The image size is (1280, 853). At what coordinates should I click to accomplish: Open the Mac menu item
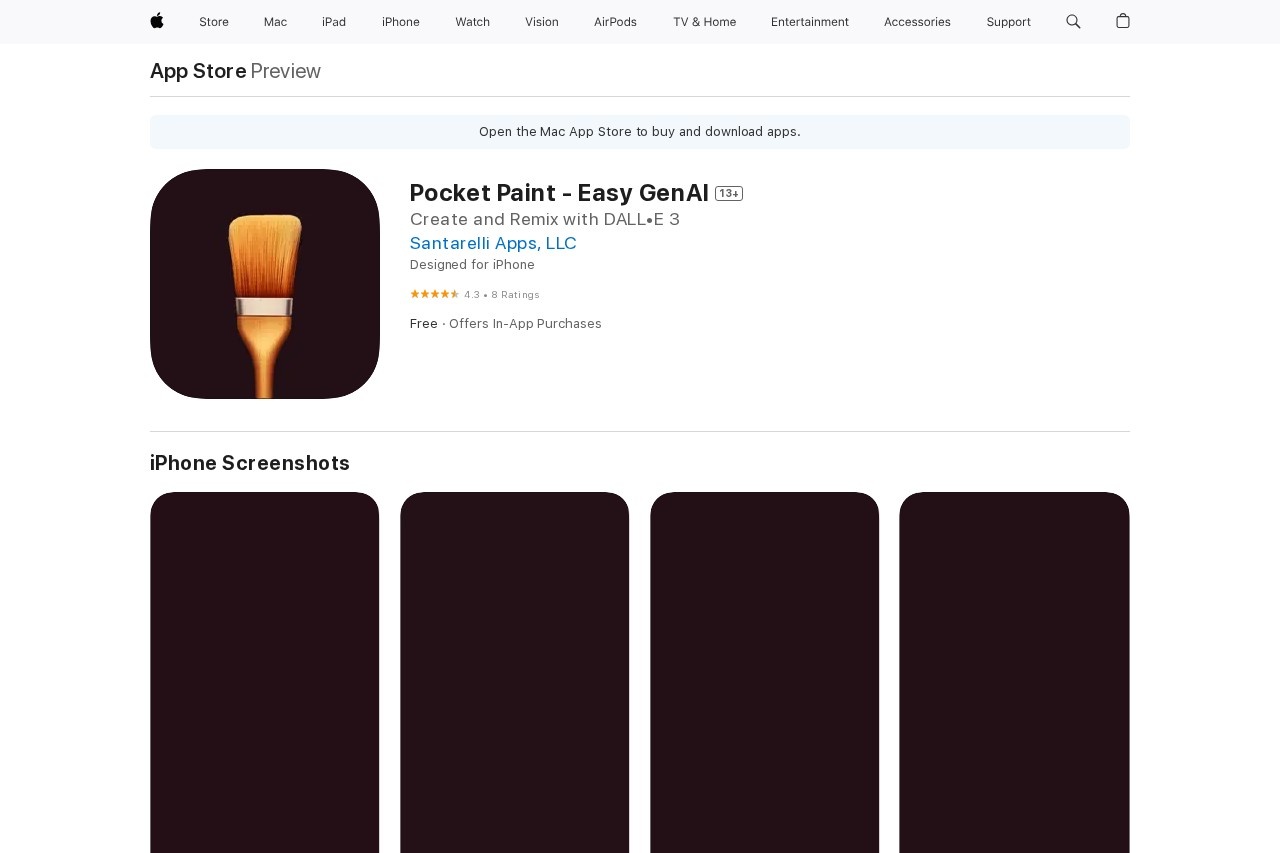point(275,22)
